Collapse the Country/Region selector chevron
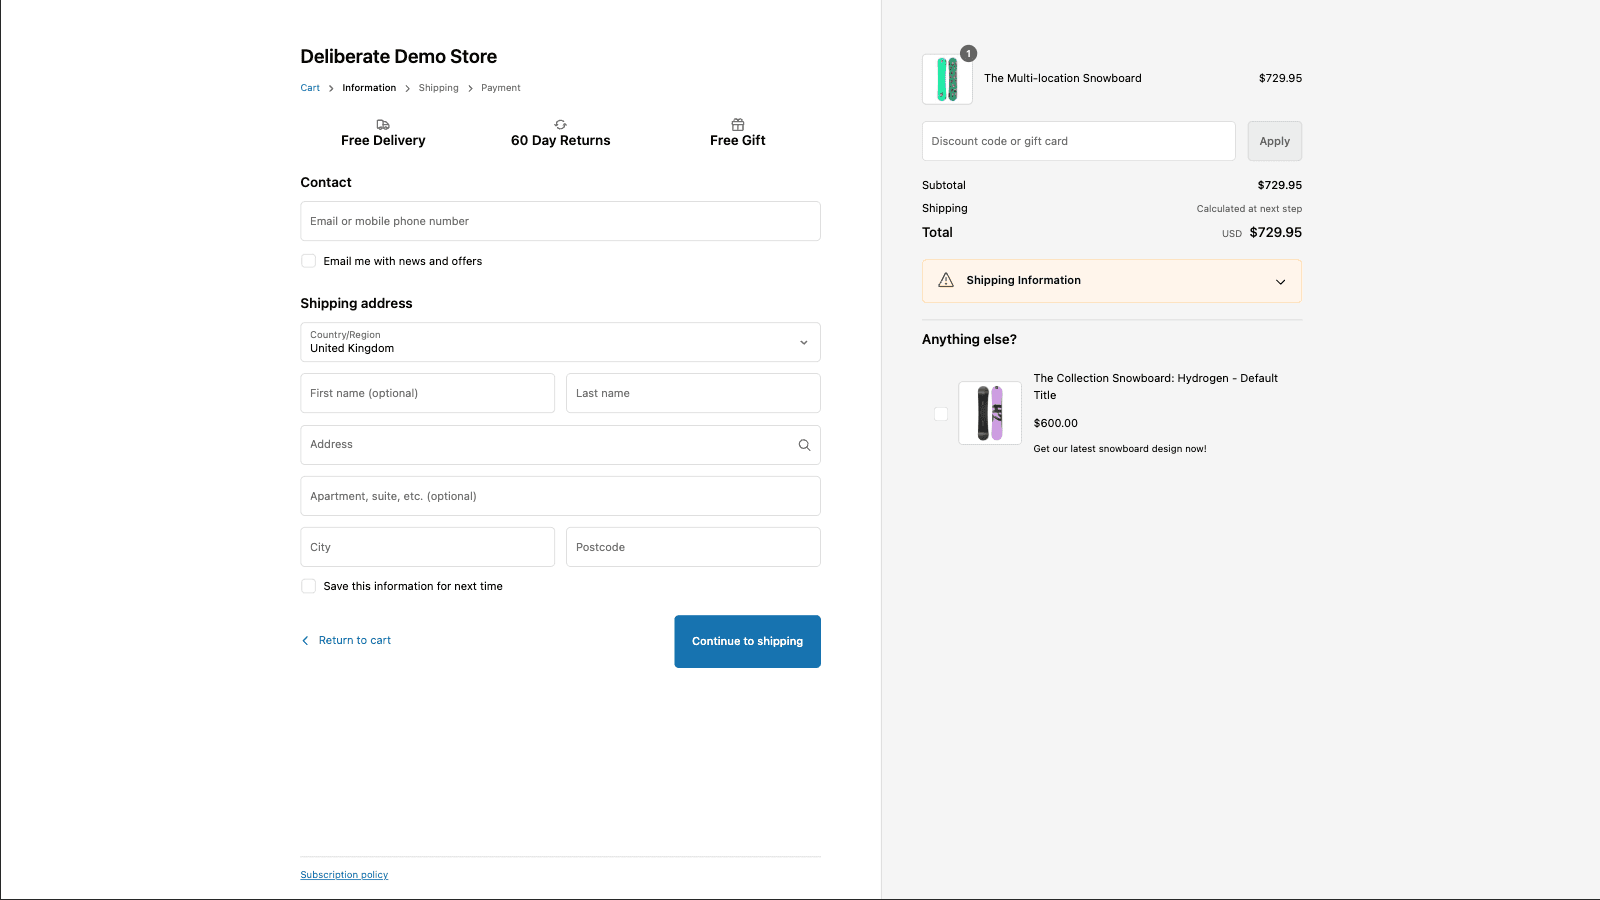The image size is (1600, 900). (x=802, y=342)
